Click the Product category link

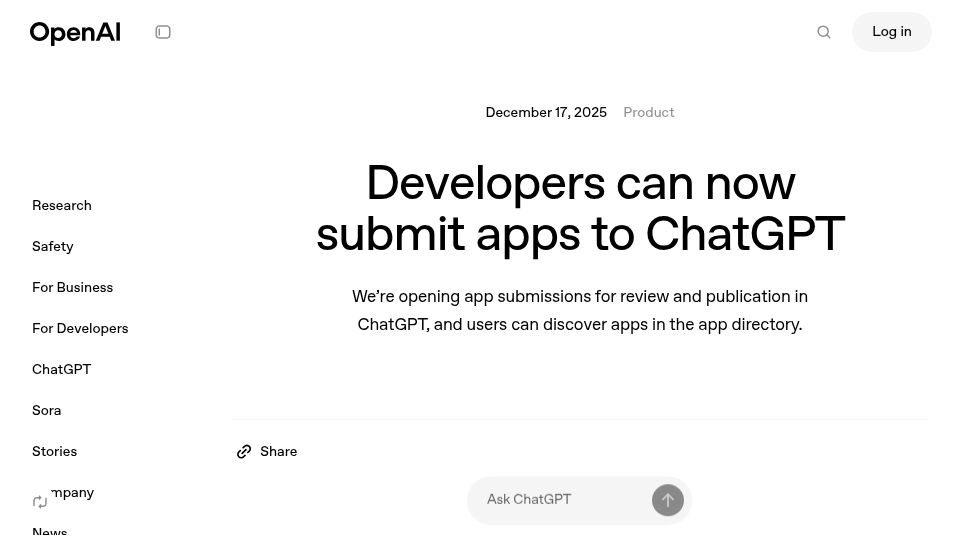point(648,113)
